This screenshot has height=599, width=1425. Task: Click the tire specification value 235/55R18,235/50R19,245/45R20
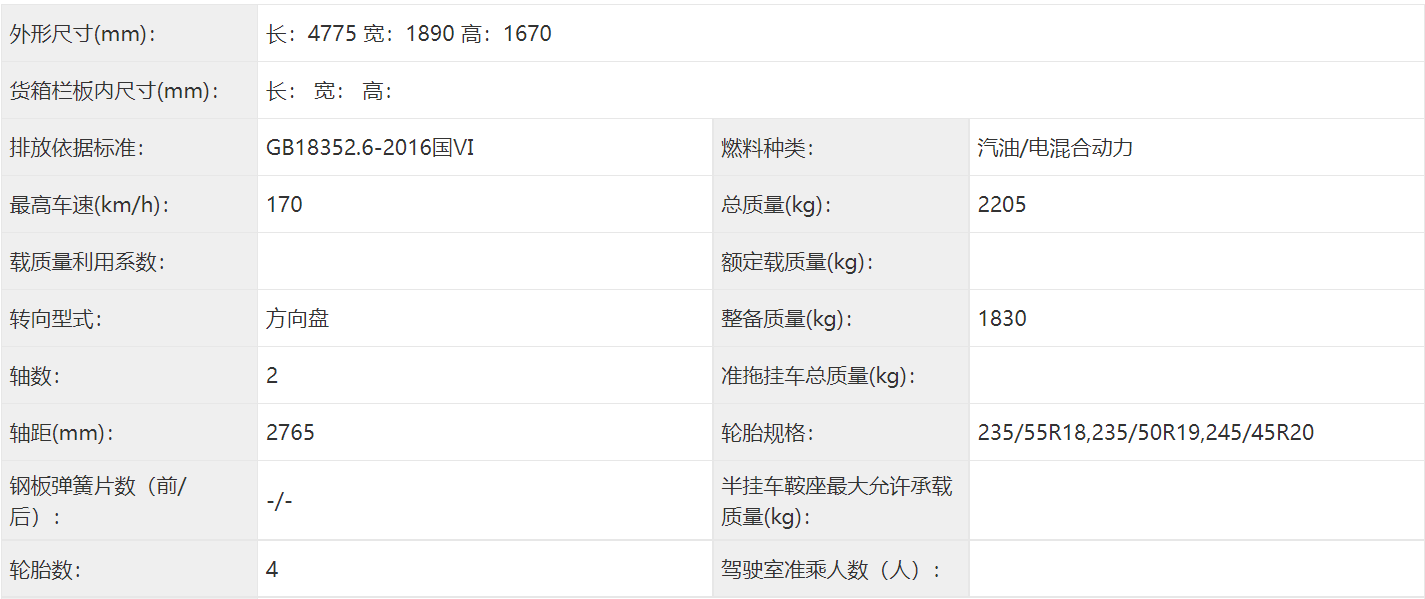coord(1146,433)
